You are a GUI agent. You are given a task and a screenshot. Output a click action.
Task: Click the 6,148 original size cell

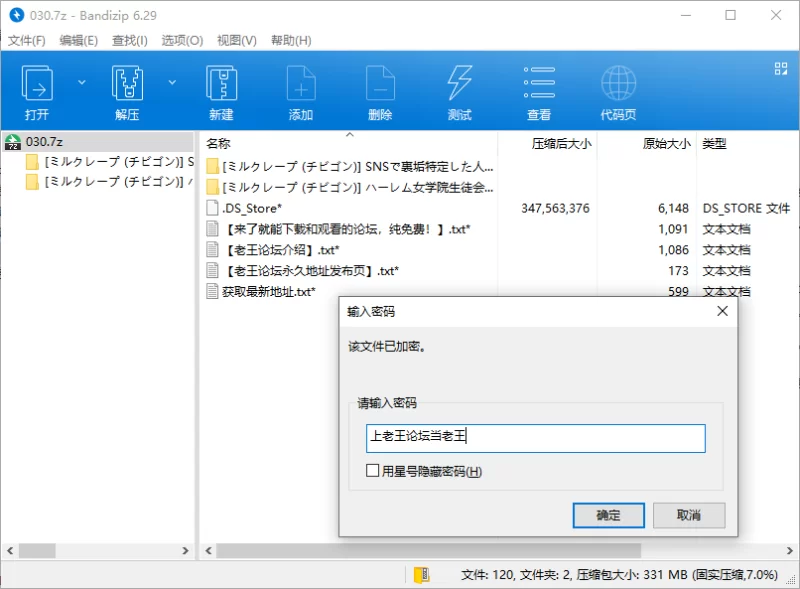[x=673, y=208]
